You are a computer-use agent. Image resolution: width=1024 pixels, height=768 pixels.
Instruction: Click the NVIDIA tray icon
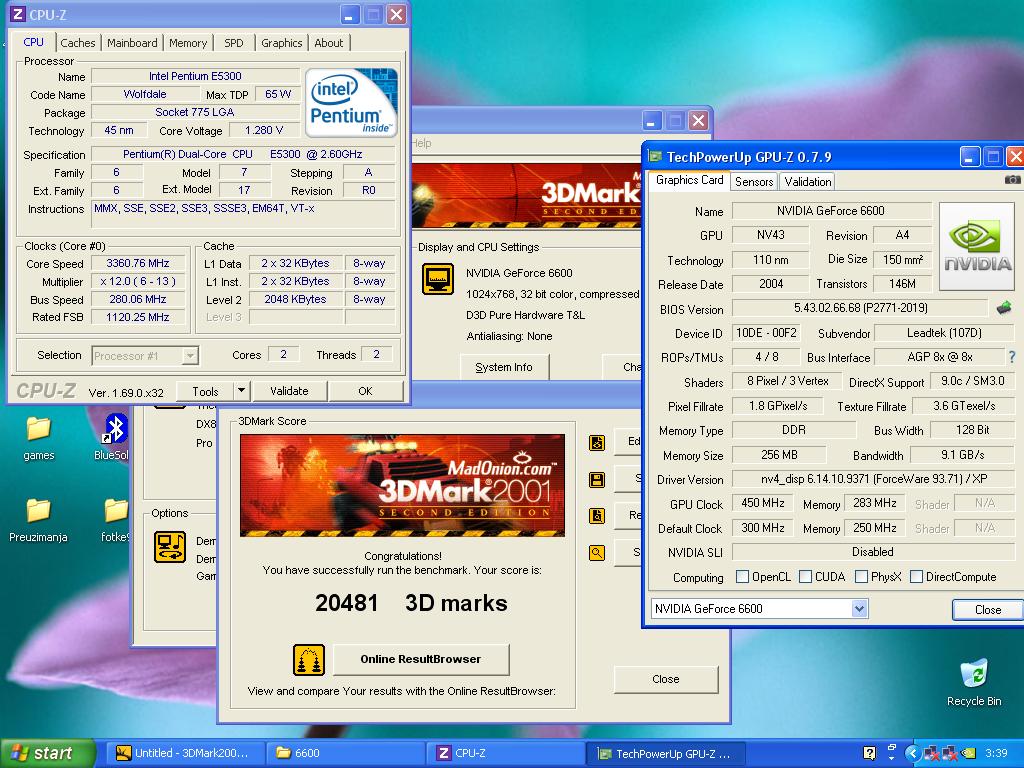[x=968, y=753]
